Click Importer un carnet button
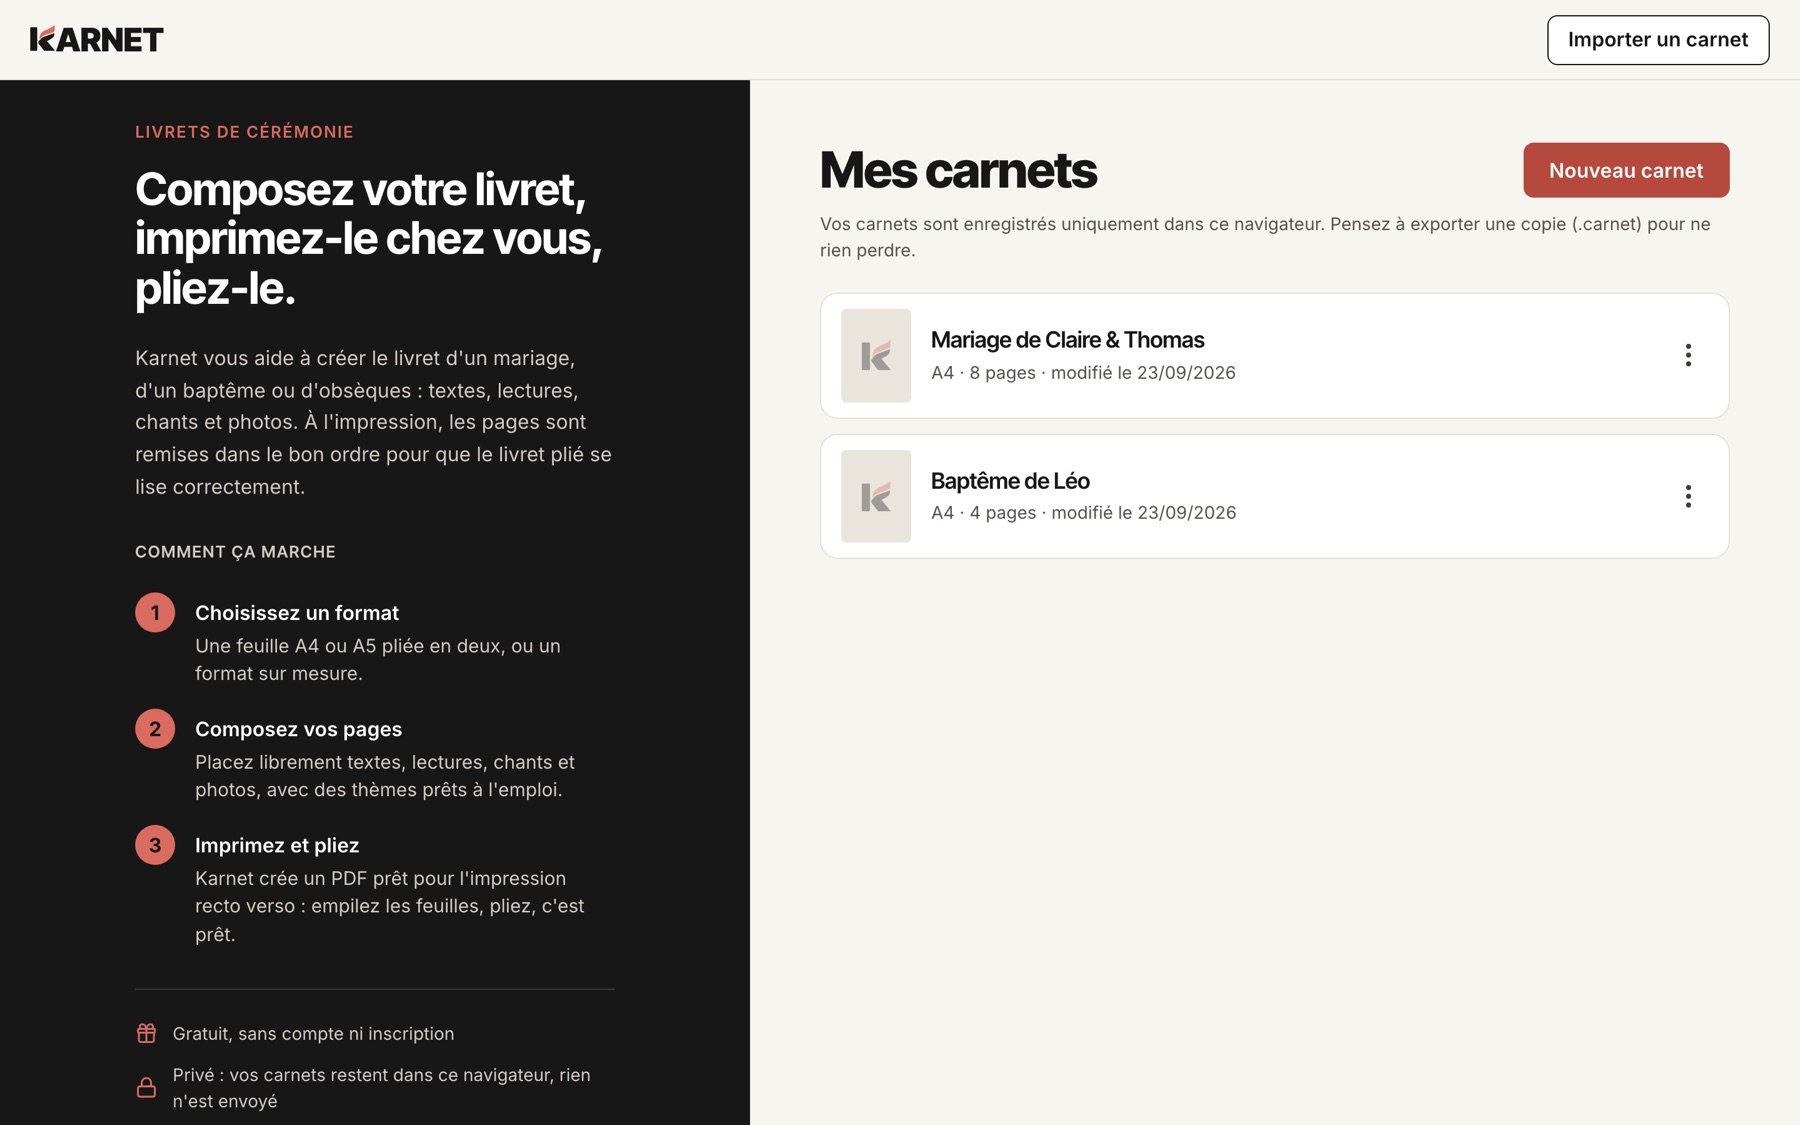Viewport: 1800px width, 1125px height. [1658, 40]
